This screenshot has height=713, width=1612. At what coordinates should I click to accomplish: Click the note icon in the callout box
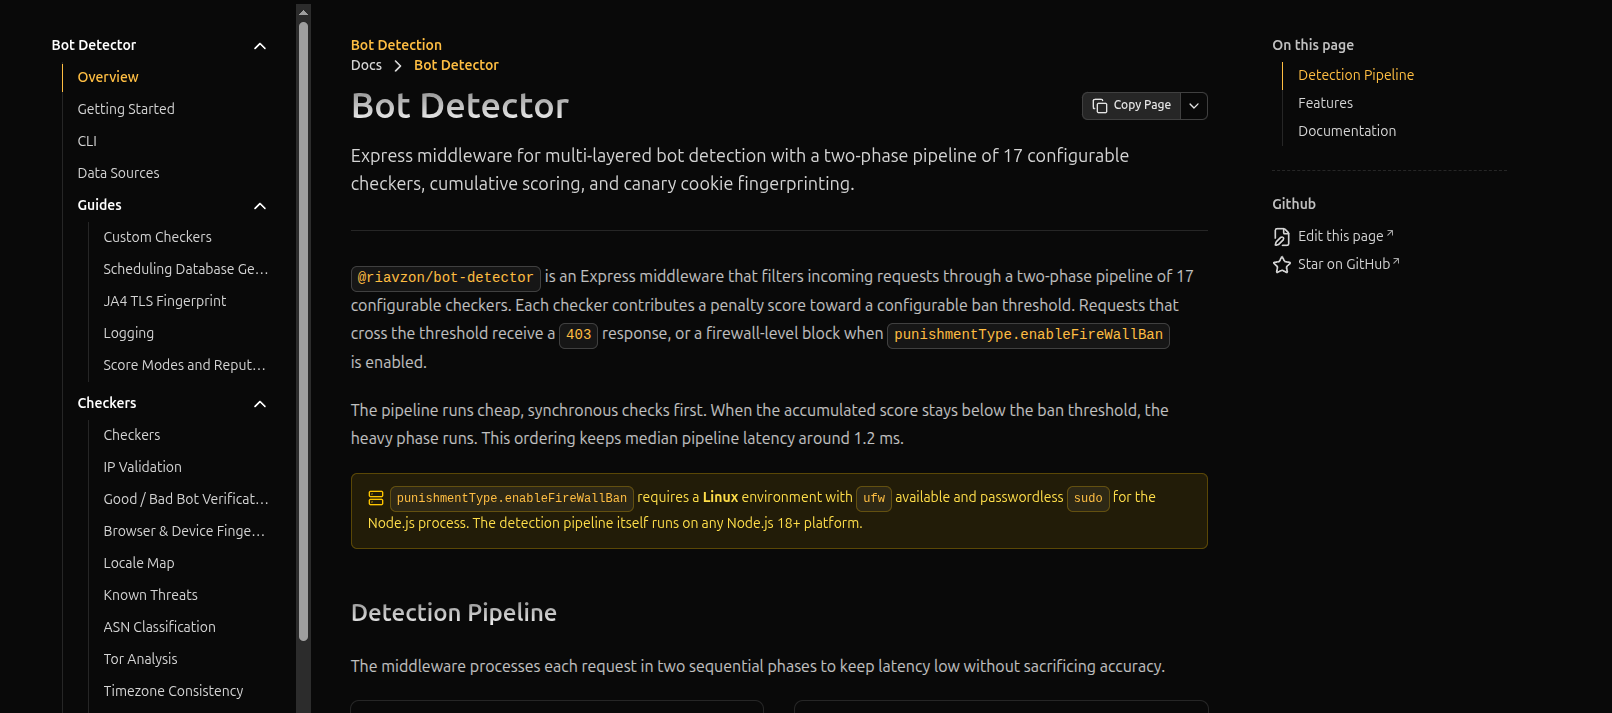coord(375,496)
